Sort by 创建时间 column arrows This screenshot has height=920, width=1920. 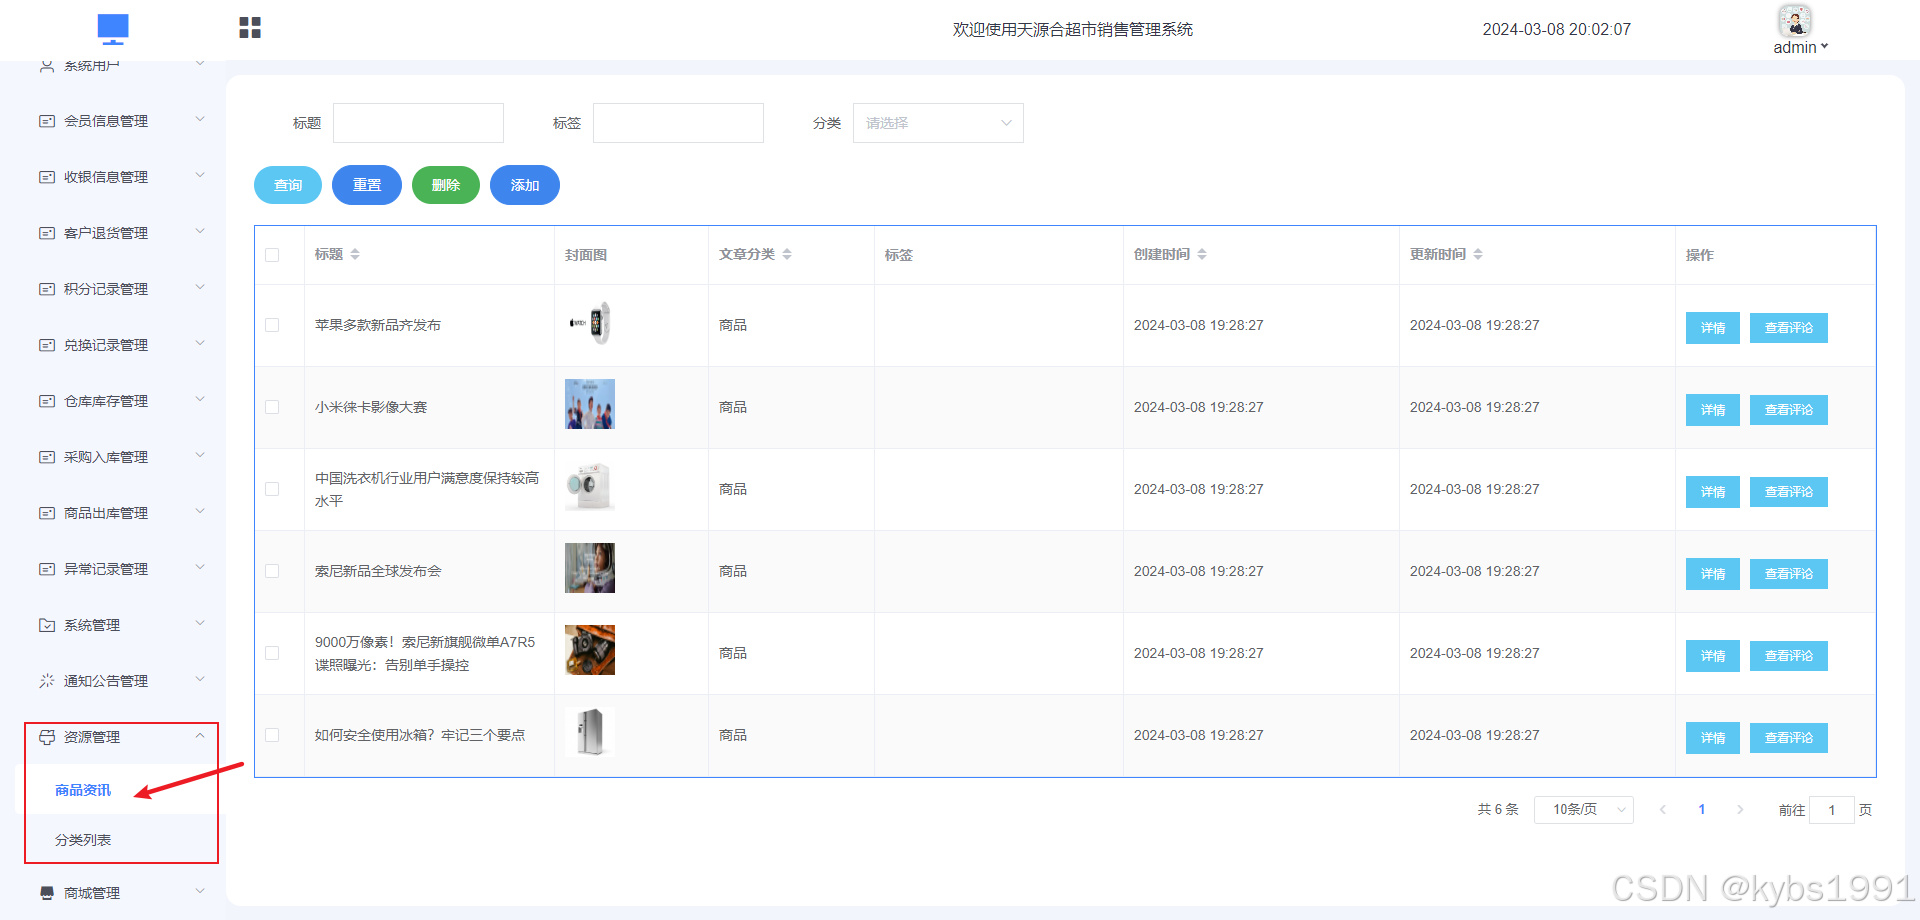coord(1202,254)
